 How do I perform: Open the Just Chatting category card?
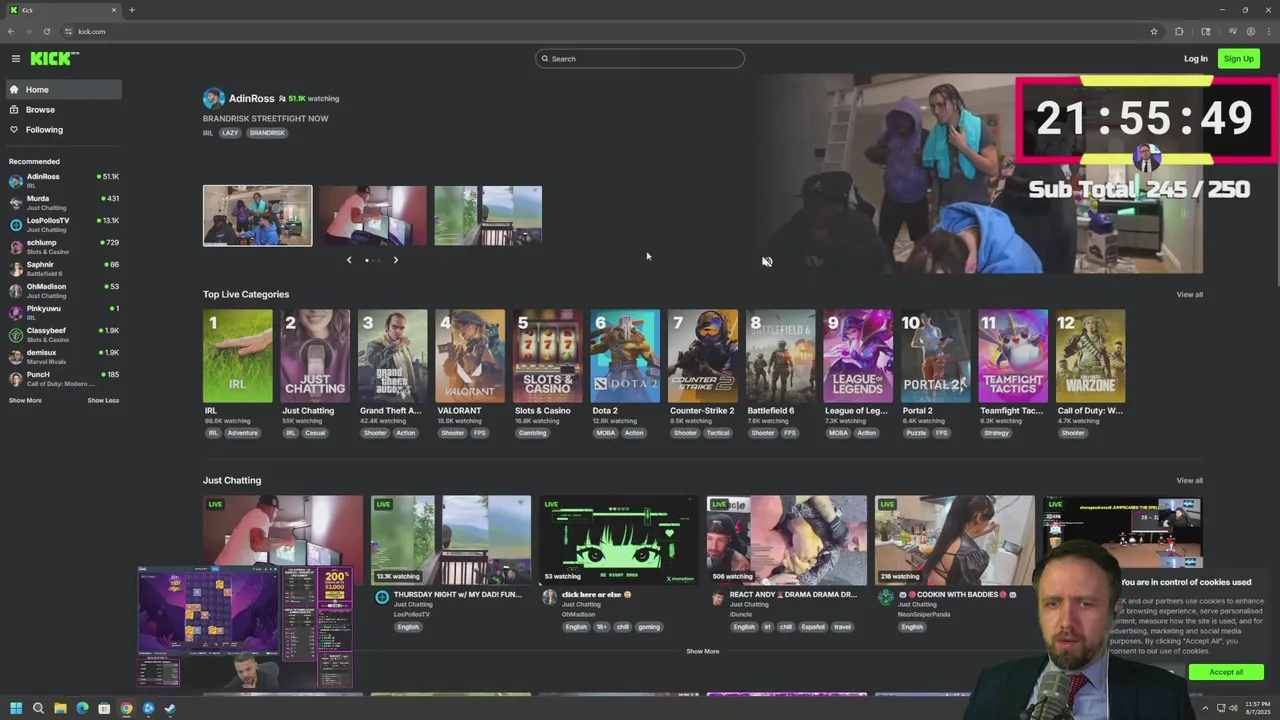click(315, 356)
